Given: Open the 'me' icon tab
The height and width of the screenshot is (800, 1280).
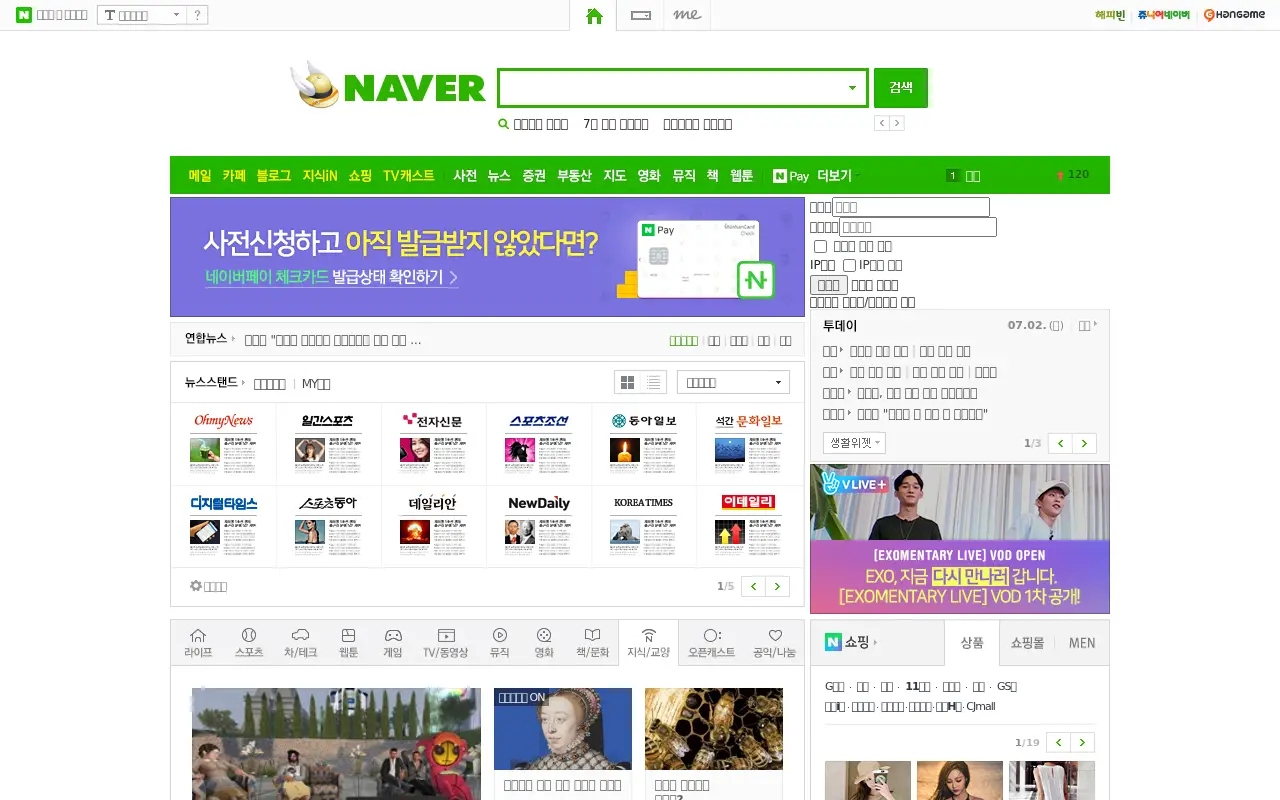Looking at the screenshot, I should pos(687,15).
